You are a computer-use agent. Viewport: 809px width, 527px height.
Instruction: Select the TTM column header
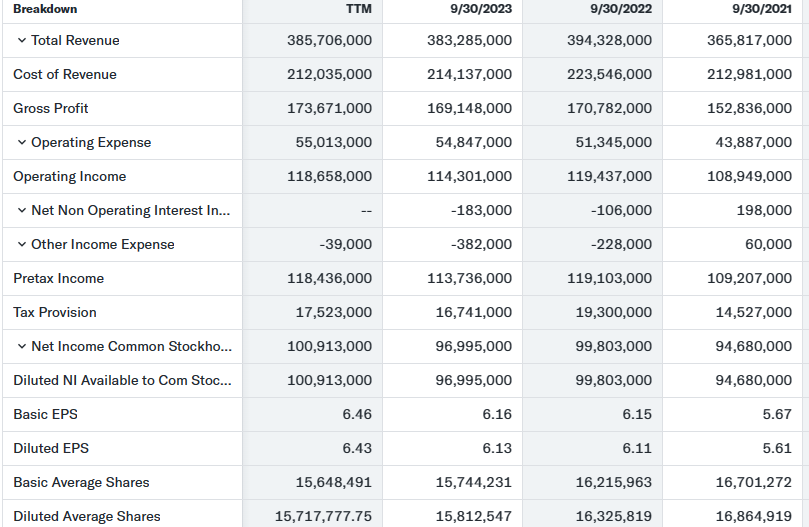click(x=359, y=9)
